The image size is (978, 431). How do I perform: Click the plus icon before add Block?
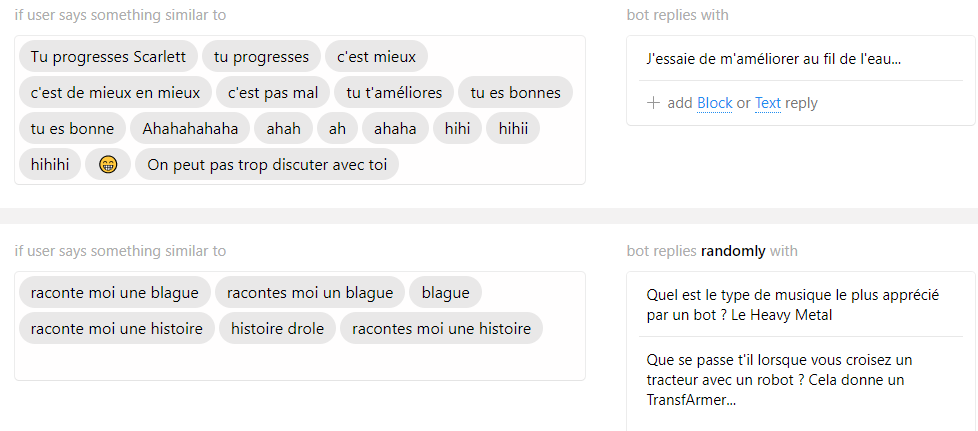(x=653, y=103)
